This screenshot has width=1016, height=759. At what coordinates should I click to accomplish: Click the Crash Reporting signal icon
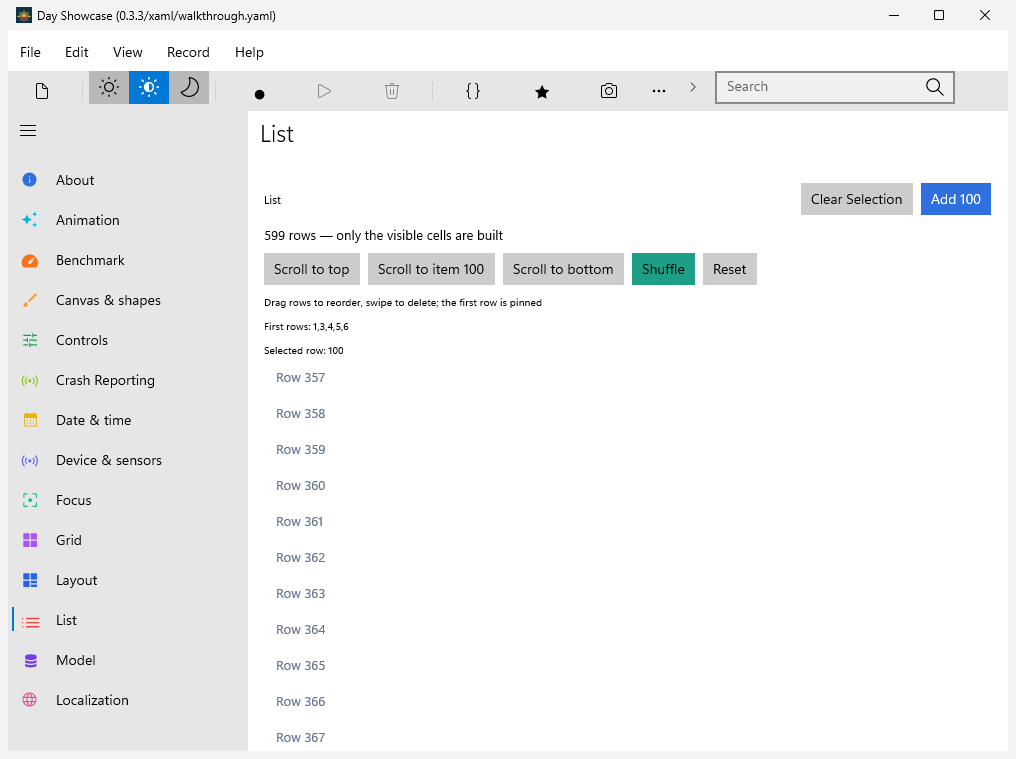(x=30, y=380)
